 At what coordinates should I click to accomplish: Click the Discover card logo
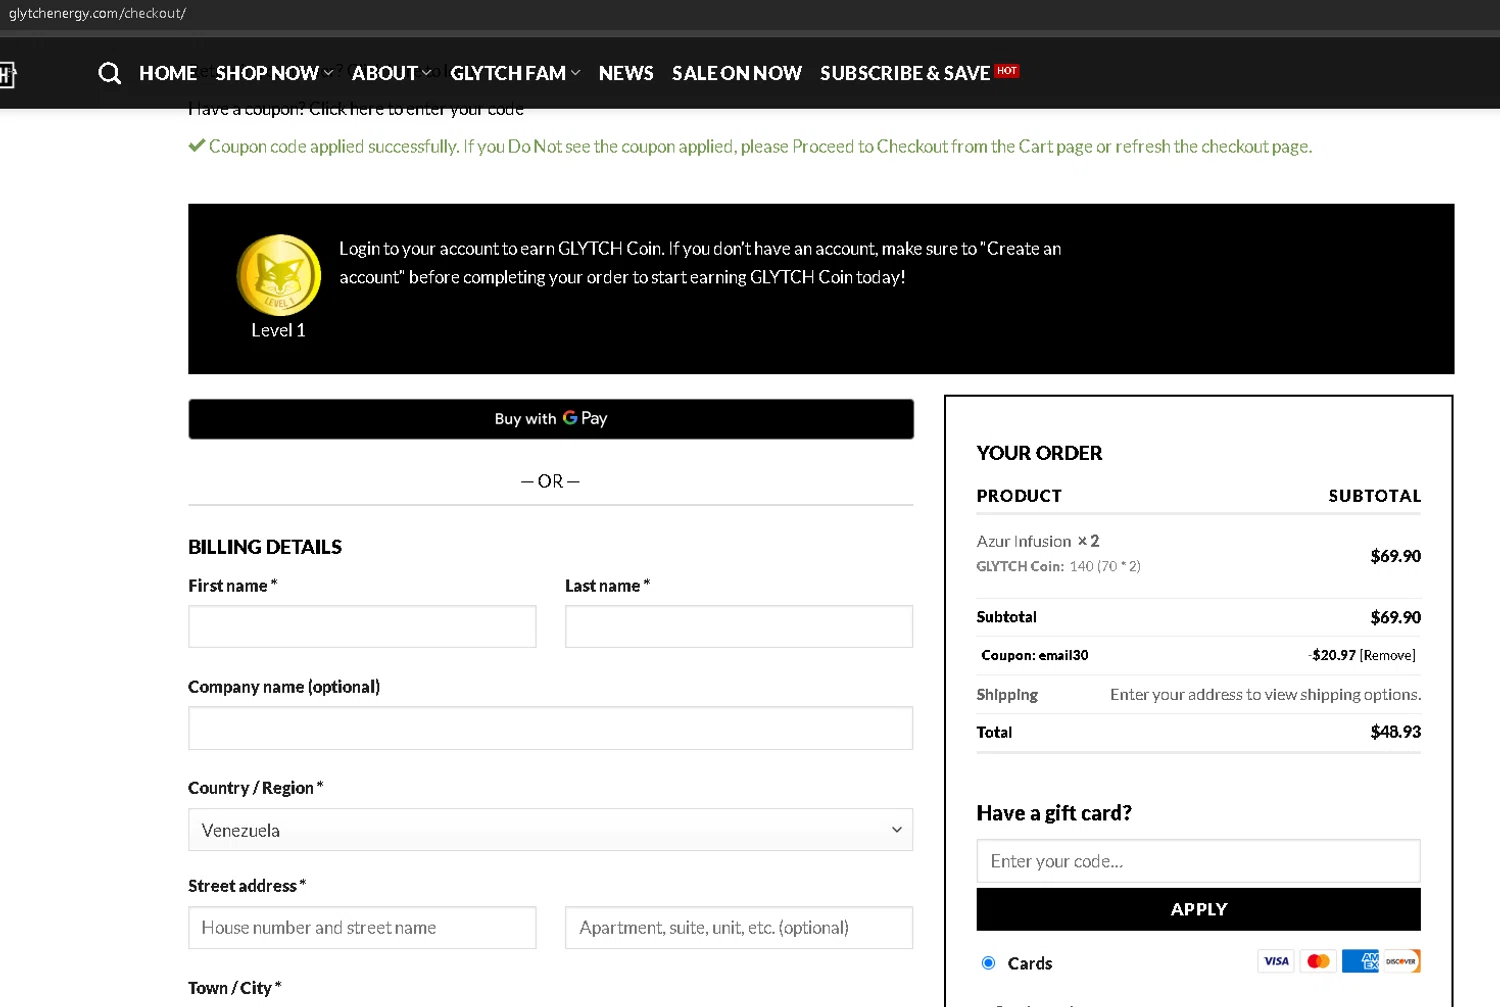coord(1402,961)
